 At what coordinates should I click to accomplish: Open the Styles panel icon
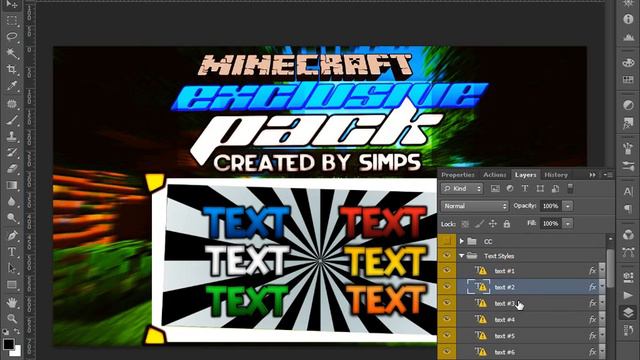(x=628, y=122)
